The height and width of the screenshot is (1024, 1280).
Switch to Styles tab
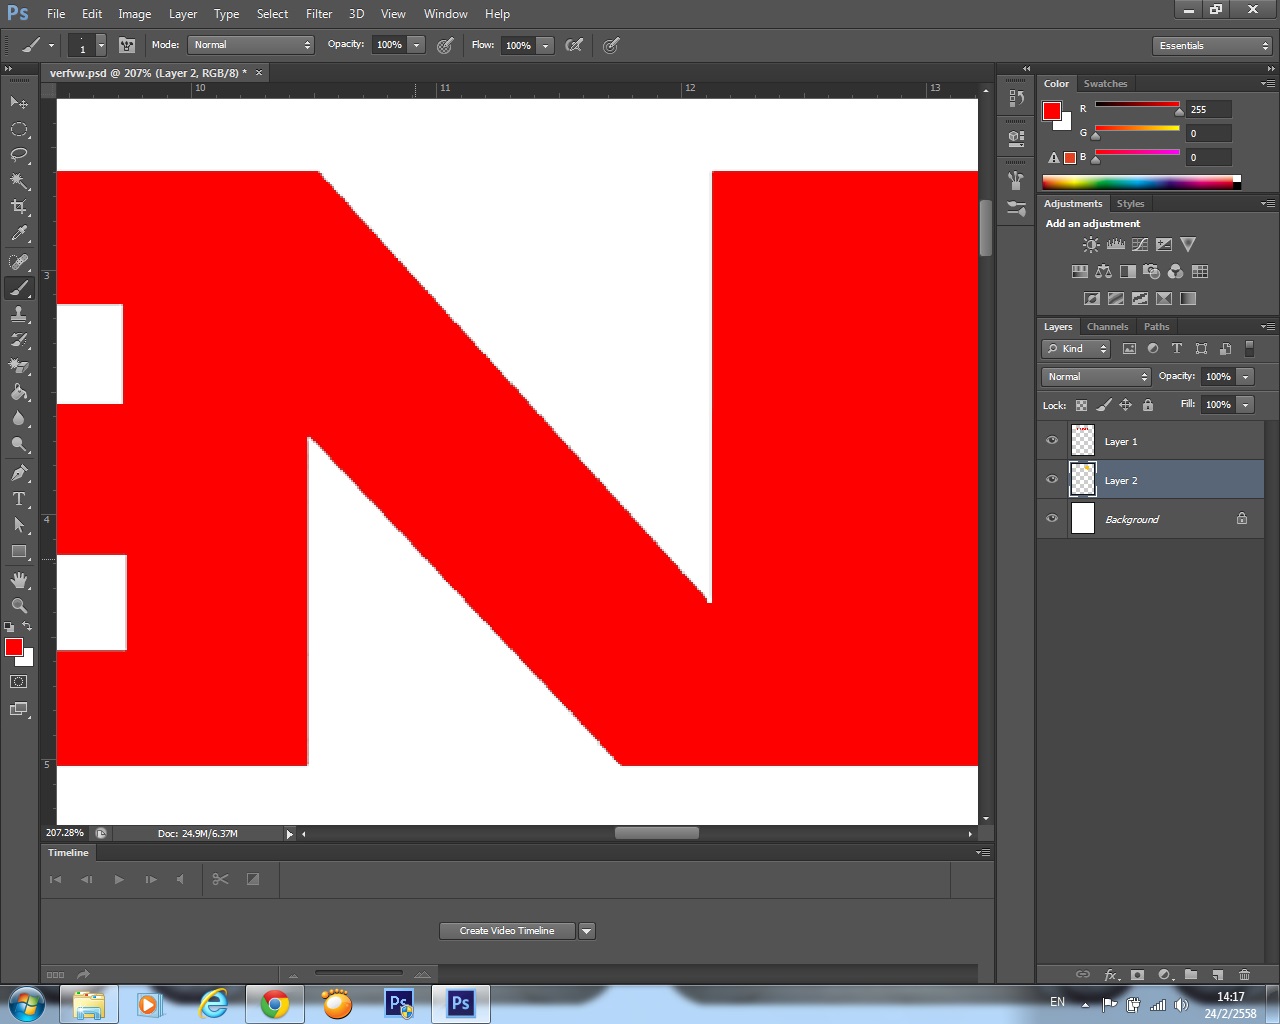1130,204
